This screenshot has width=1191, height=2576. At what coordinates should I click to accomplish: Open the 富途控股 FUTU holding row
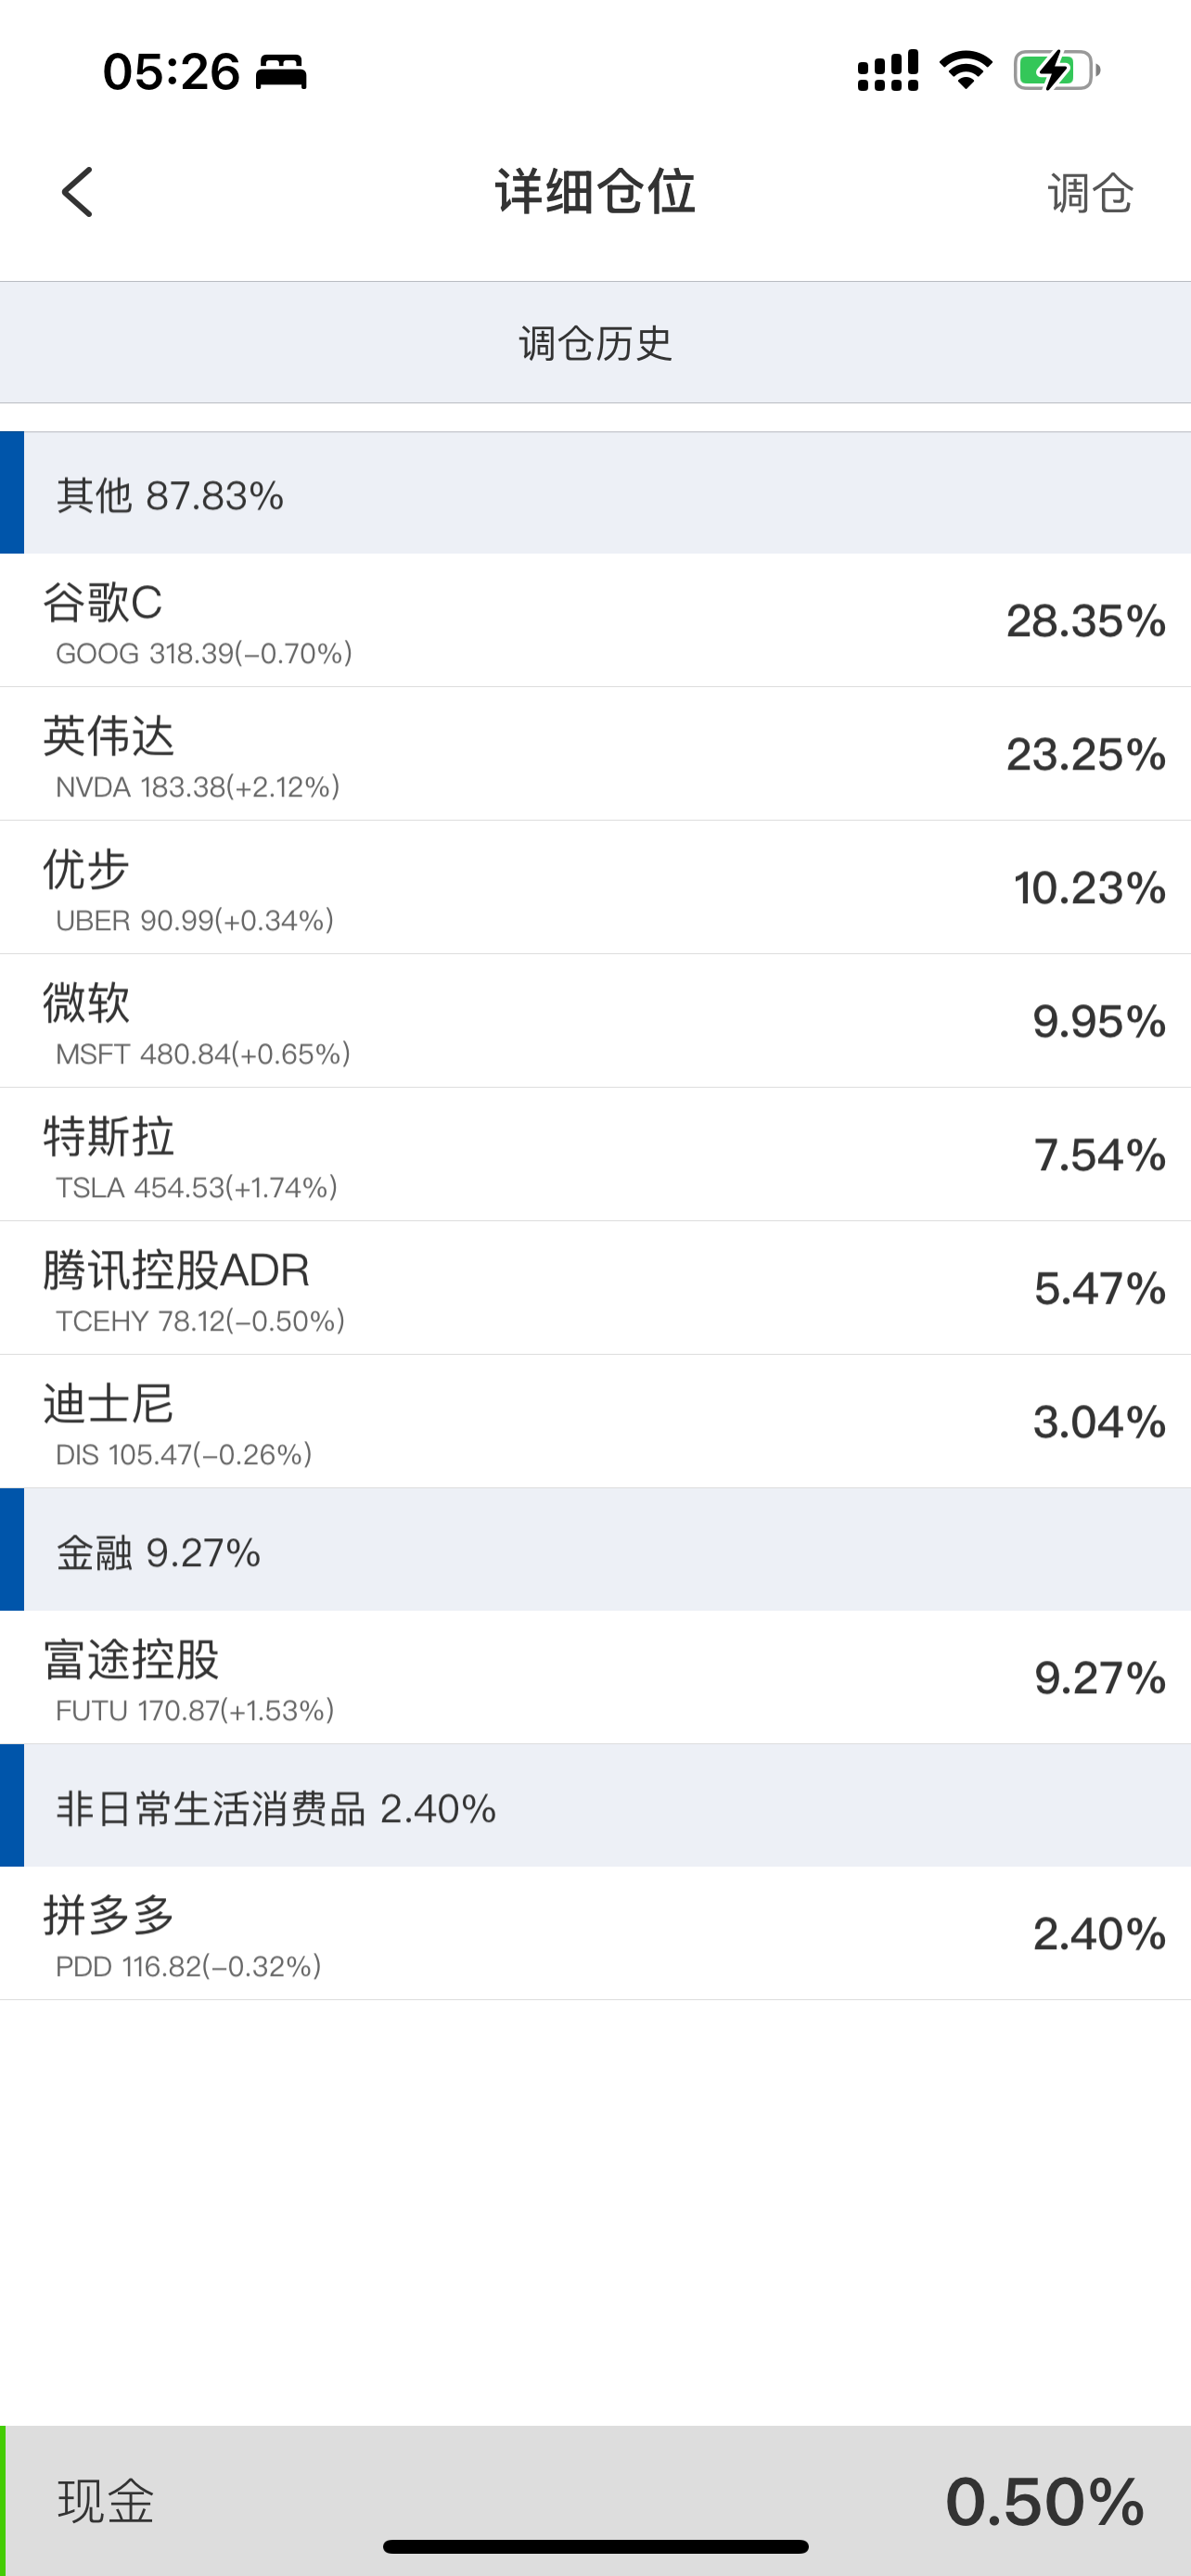(x=596, y=1678)
